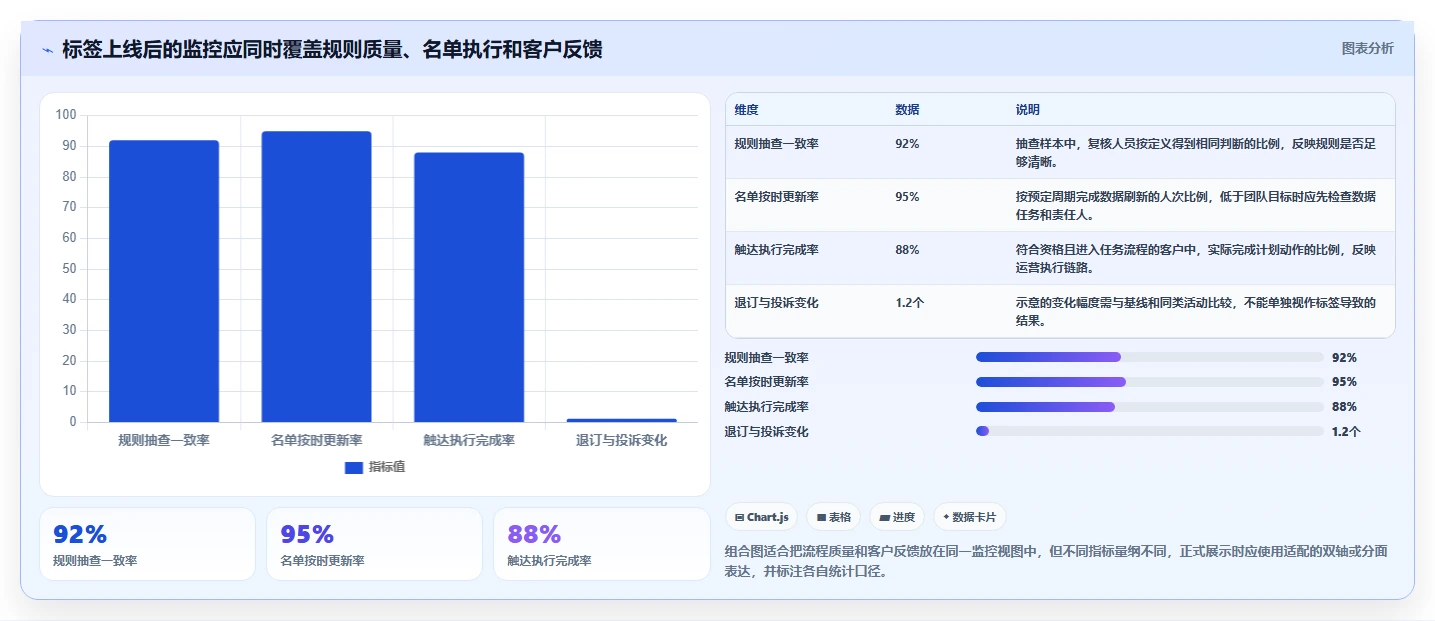Click the description starting 示意的变化幅度
Viewport: 1435px width, 621px height.
(1196, 311)
